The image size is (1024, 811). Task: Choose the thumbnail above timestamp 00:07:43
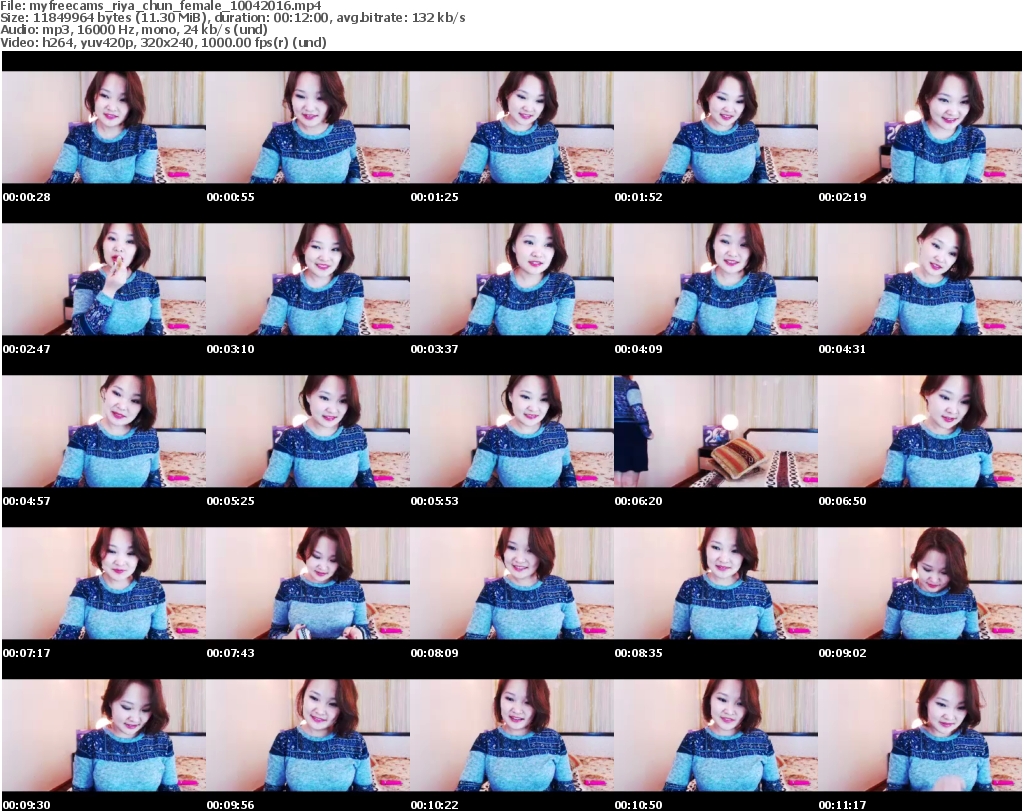[x=308, y=583]
